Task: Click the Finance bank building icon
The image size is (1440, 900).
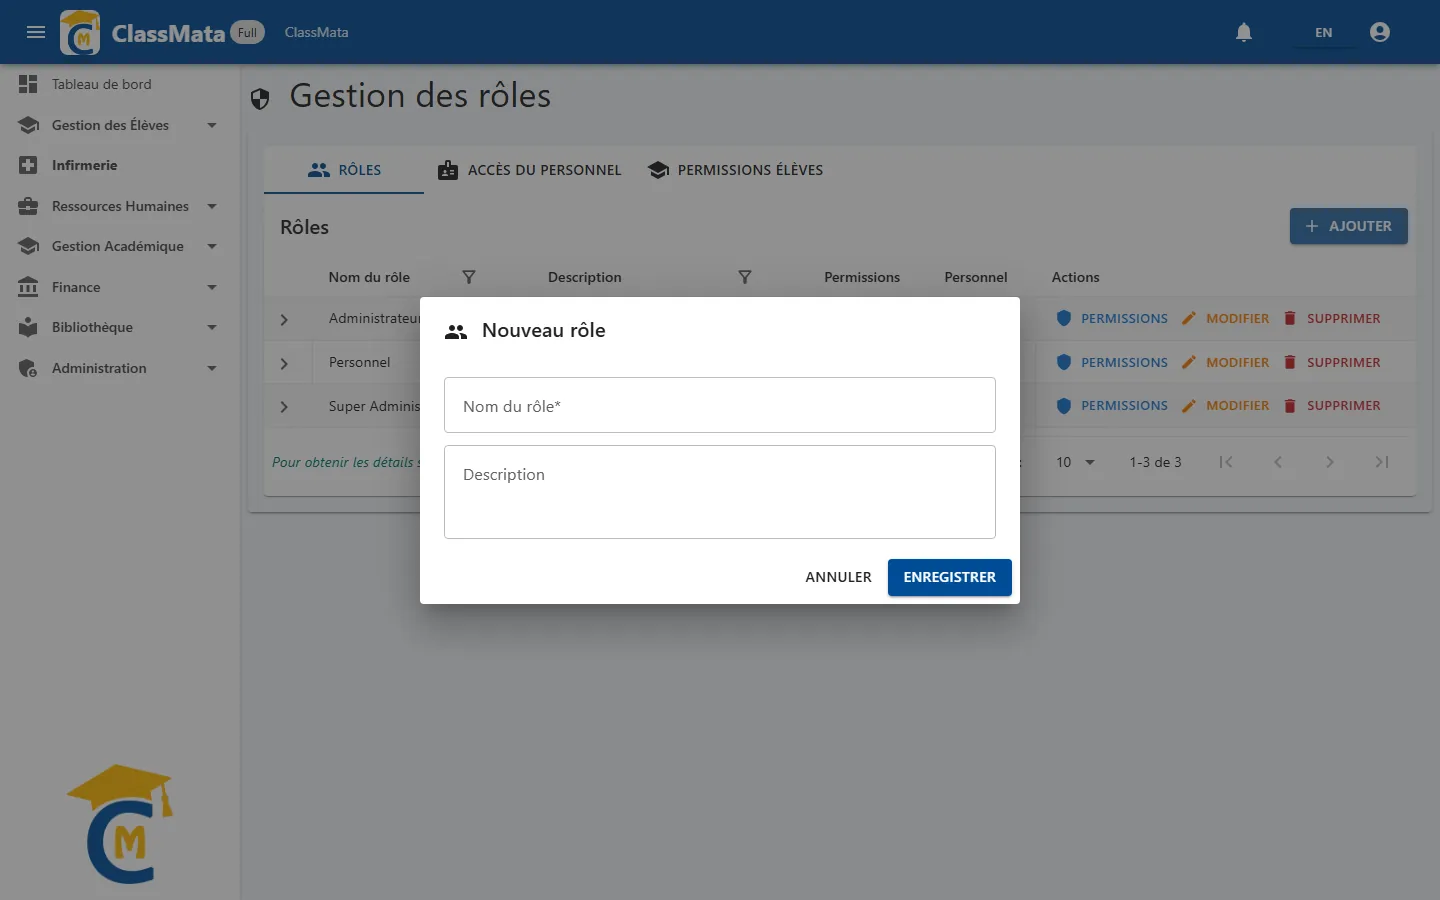Action: tap(28, 287)
